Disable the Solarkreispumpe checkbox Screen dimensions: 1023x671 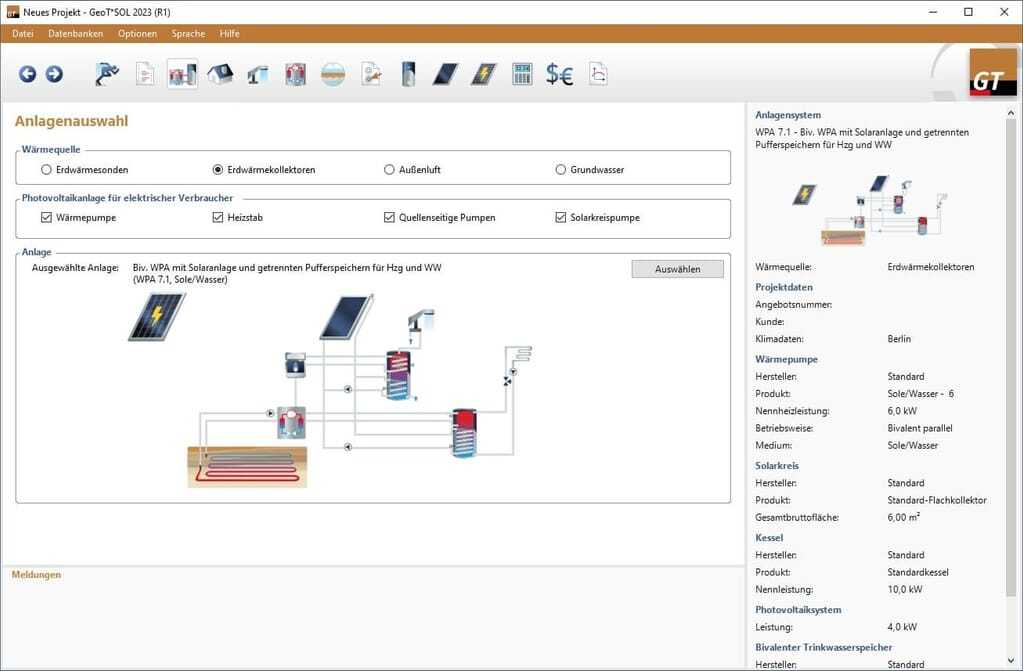click(x=561, y=217)
